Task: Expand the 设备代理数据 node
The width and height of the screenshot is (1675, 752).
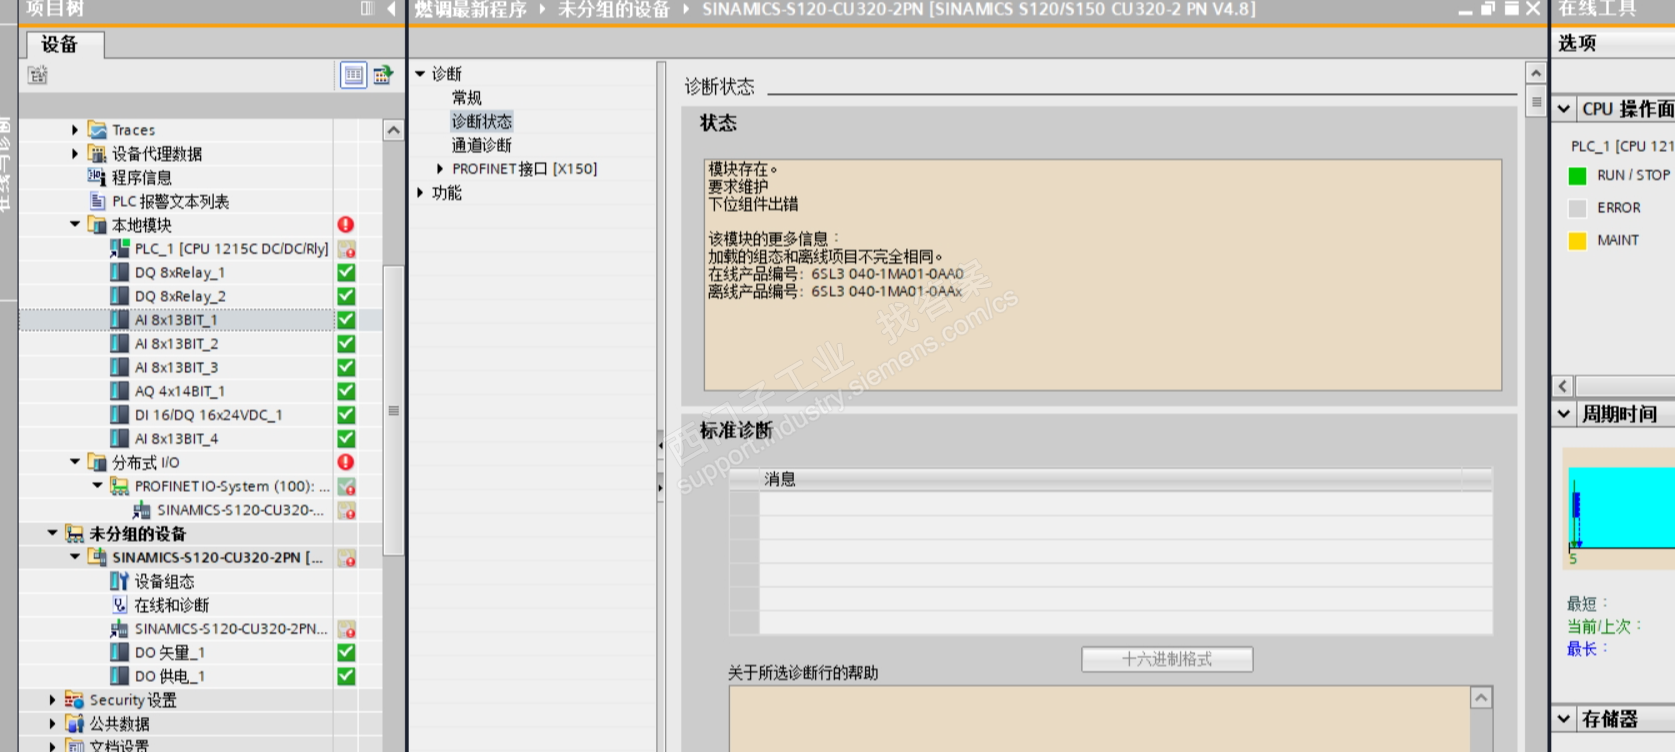Action: (75, 153)
